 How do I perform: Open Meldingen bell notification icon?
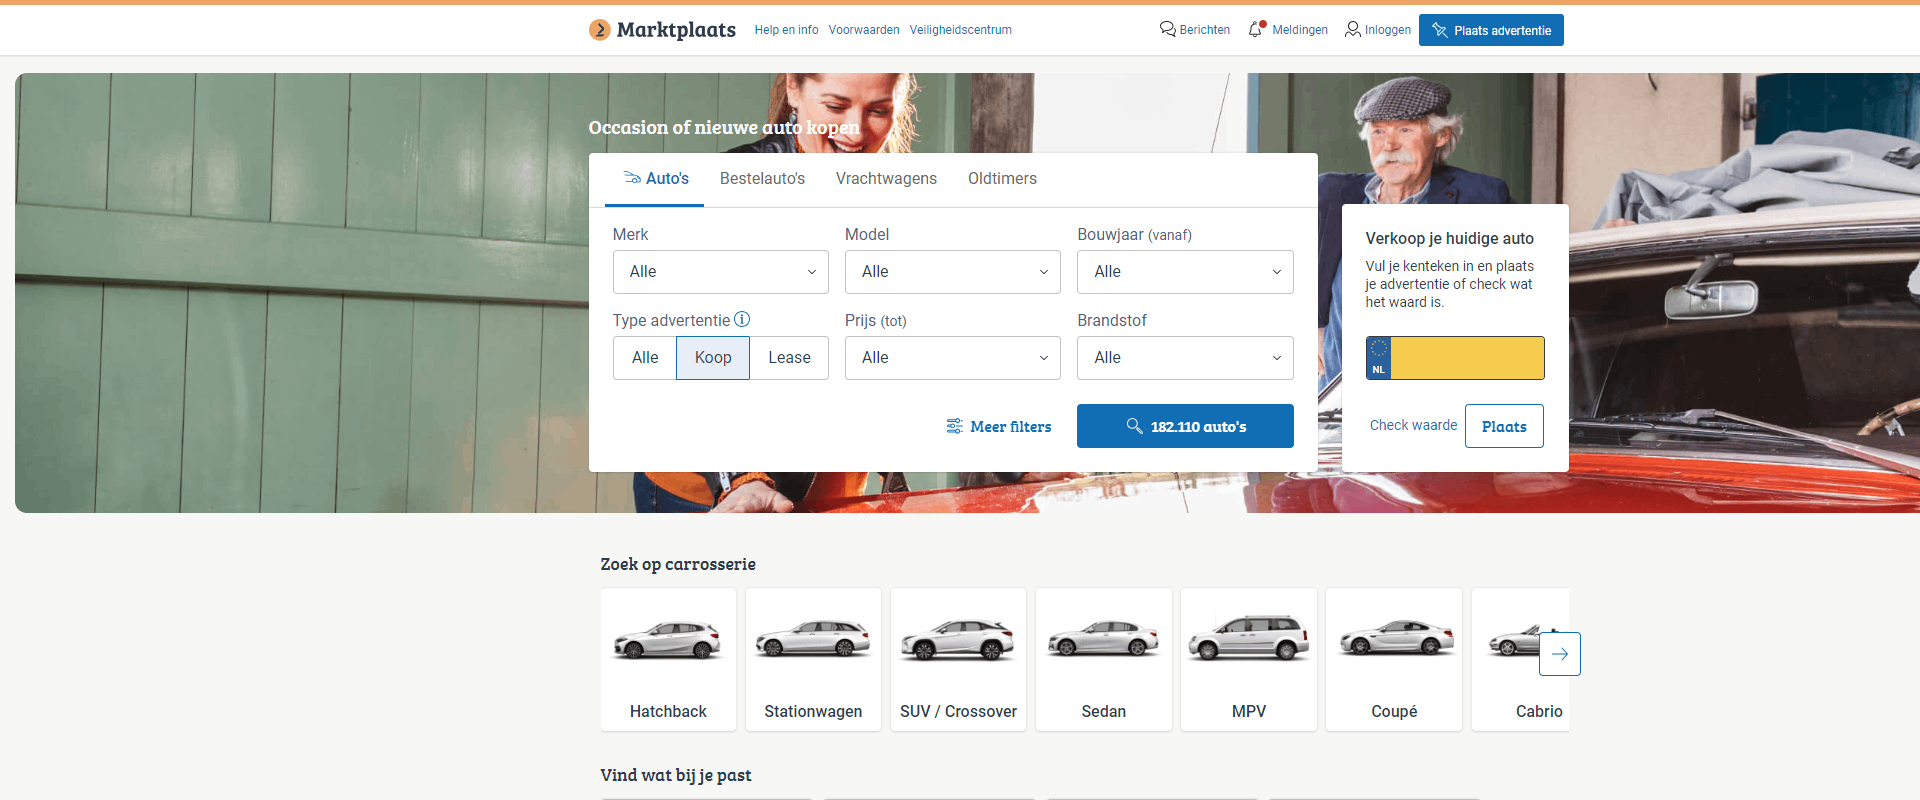pyautogui.click(x=1257, y=30)
